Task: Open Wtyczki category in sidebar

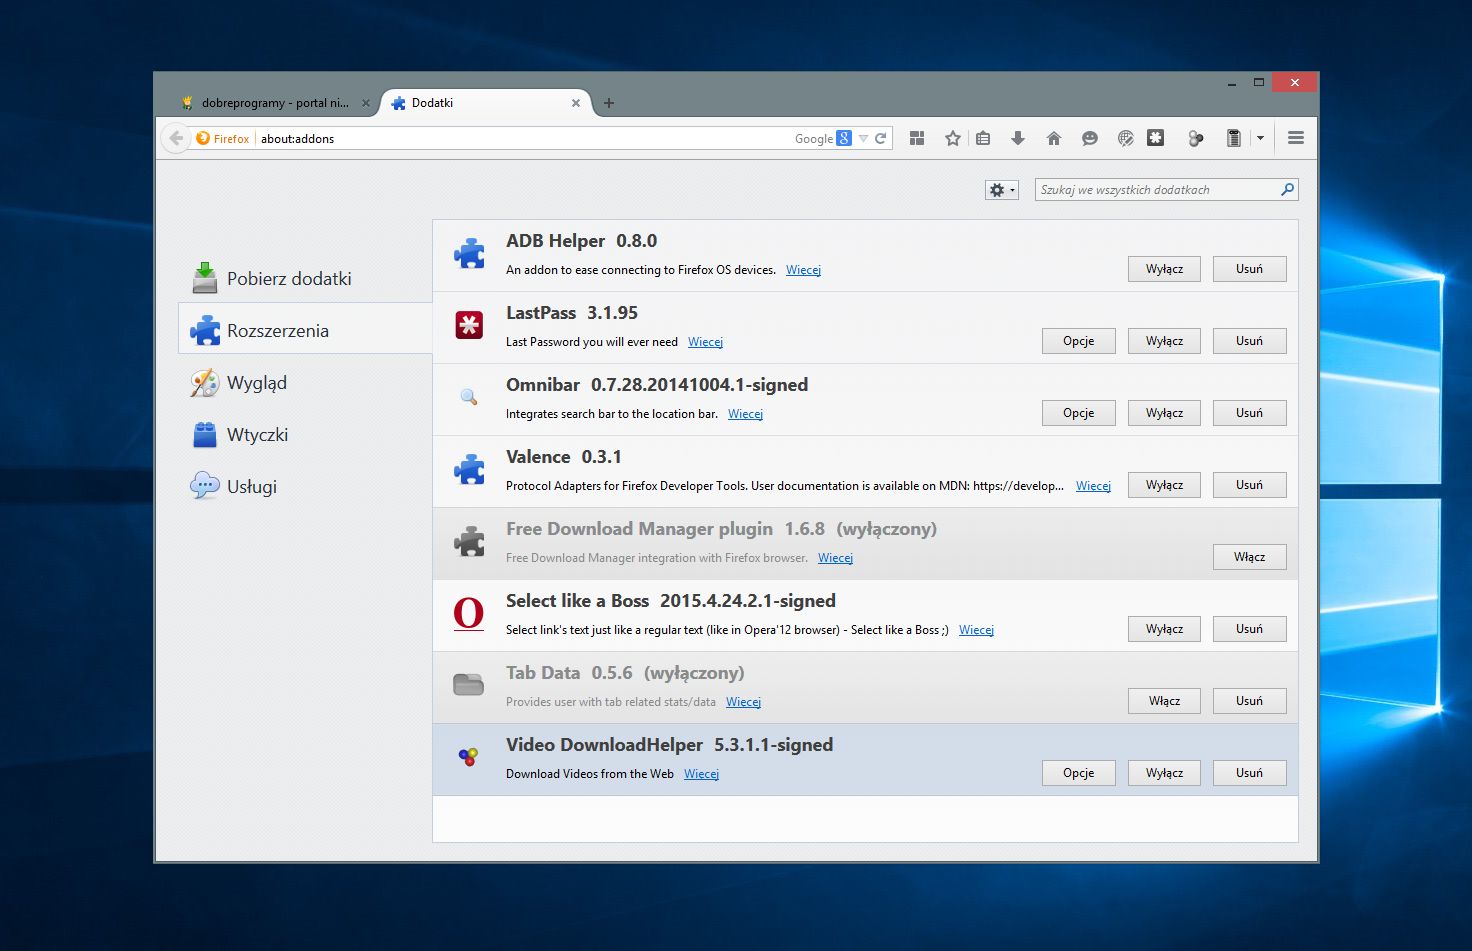Action: [x=305, y=434]
